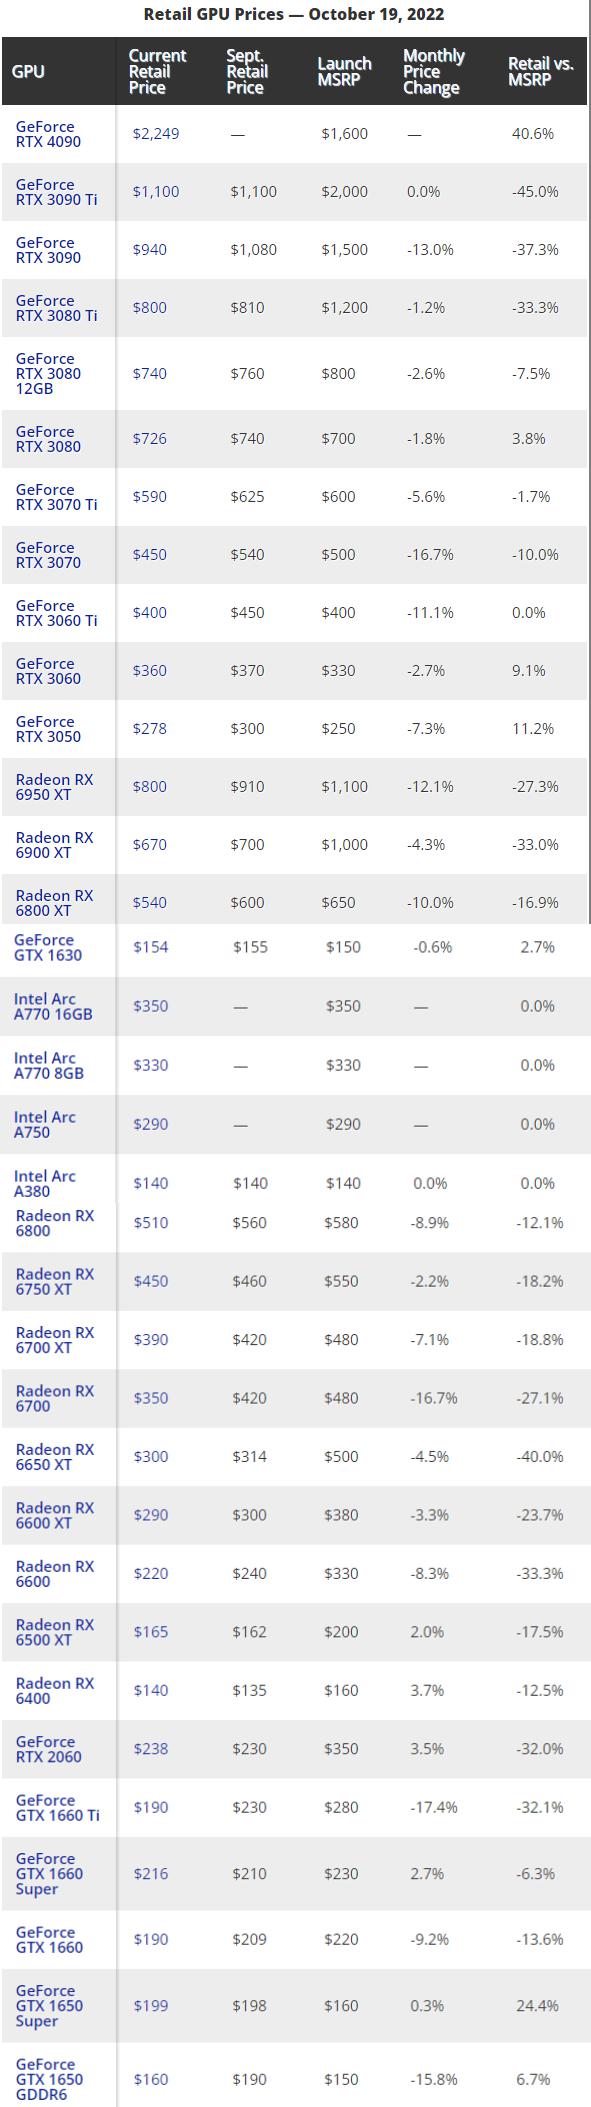The width and height of the screenshot is (591, 2107).
Task: Select the $2,249 RTX 4090 price link
Action: click(x=155, y=134)
